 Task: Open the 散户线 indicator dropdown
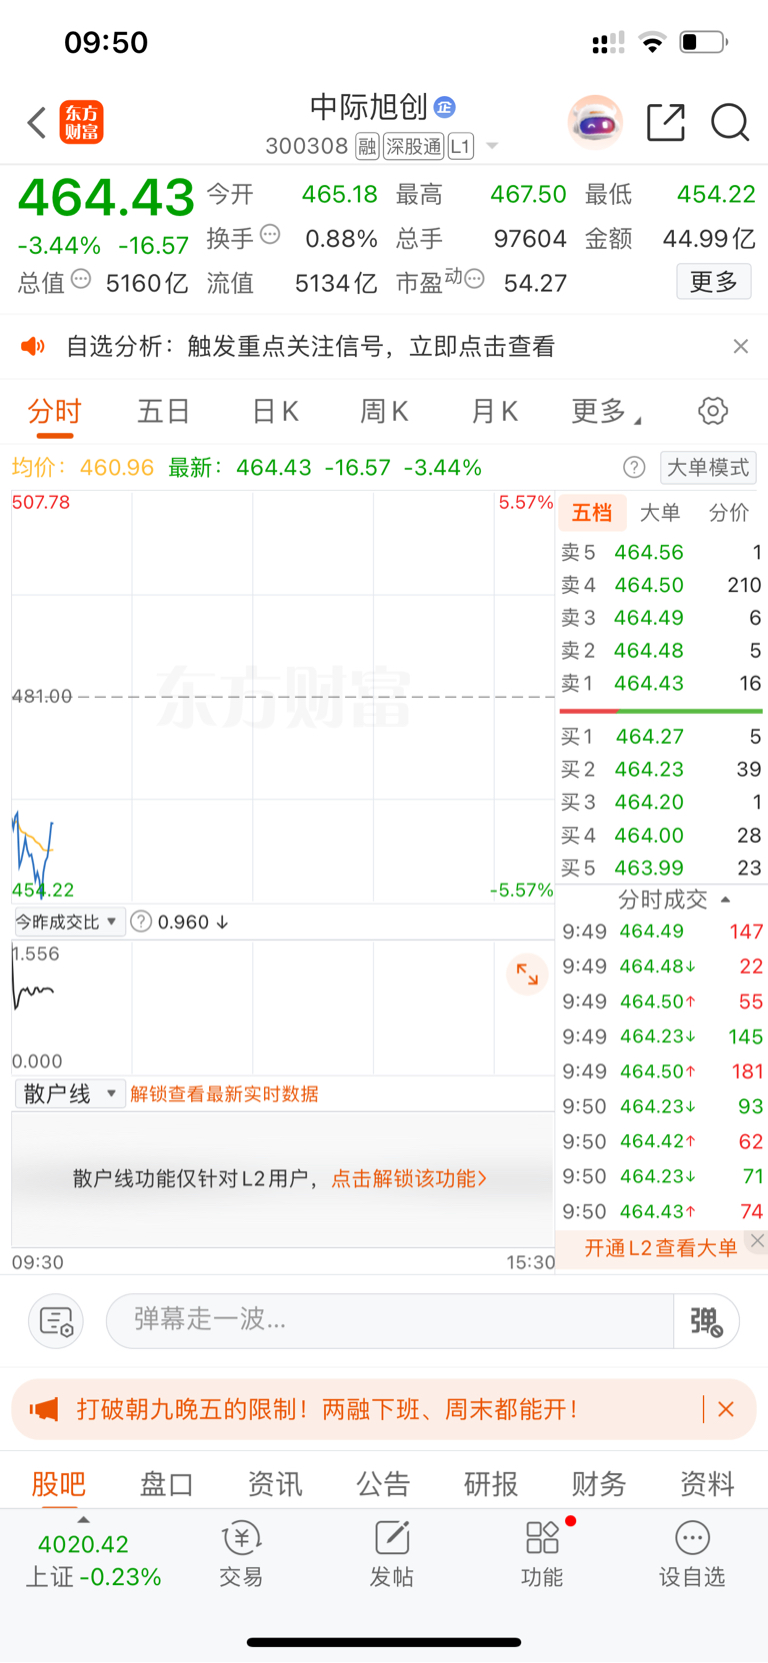point(69,1093)
